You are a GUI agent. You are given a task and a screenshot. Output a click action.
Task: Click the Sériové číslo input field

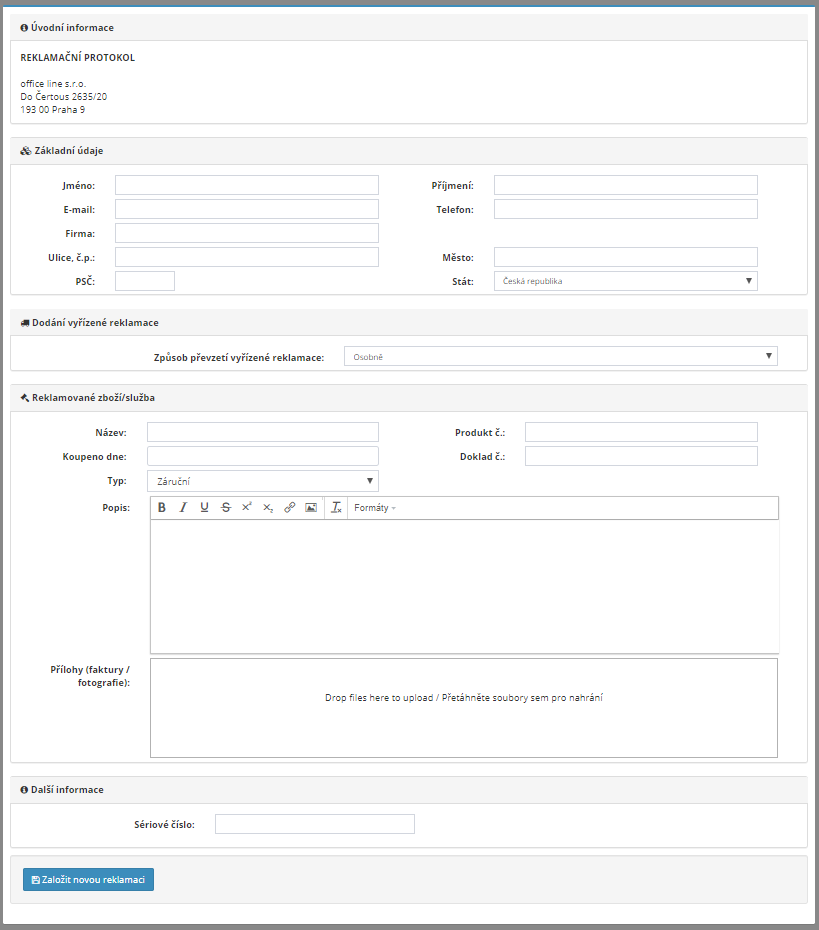314,824
